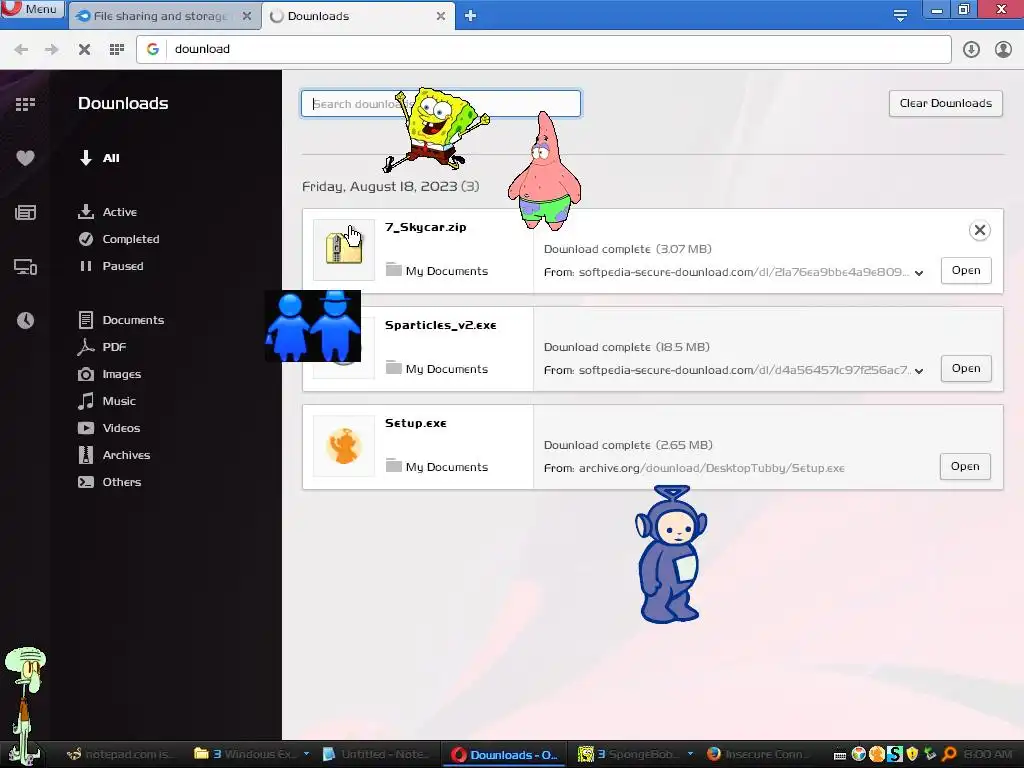The height and width of the screenshot is (768, 1024).
Task: Open synced tabs device icon in sidebar
Action: 25,266
